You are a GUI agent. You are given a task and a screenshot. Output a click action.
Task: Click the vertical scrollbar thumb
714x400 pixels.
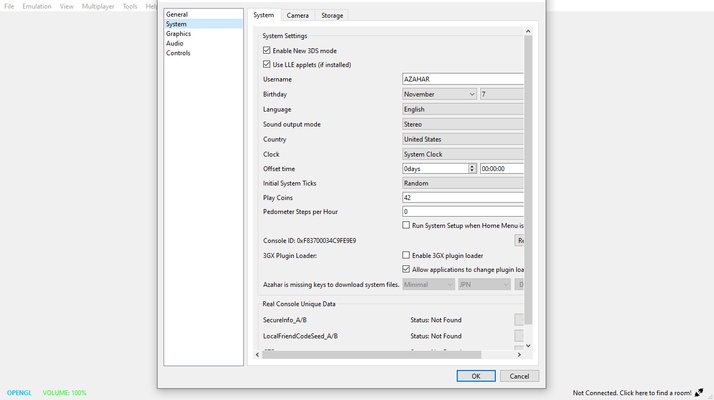(528, 180)
